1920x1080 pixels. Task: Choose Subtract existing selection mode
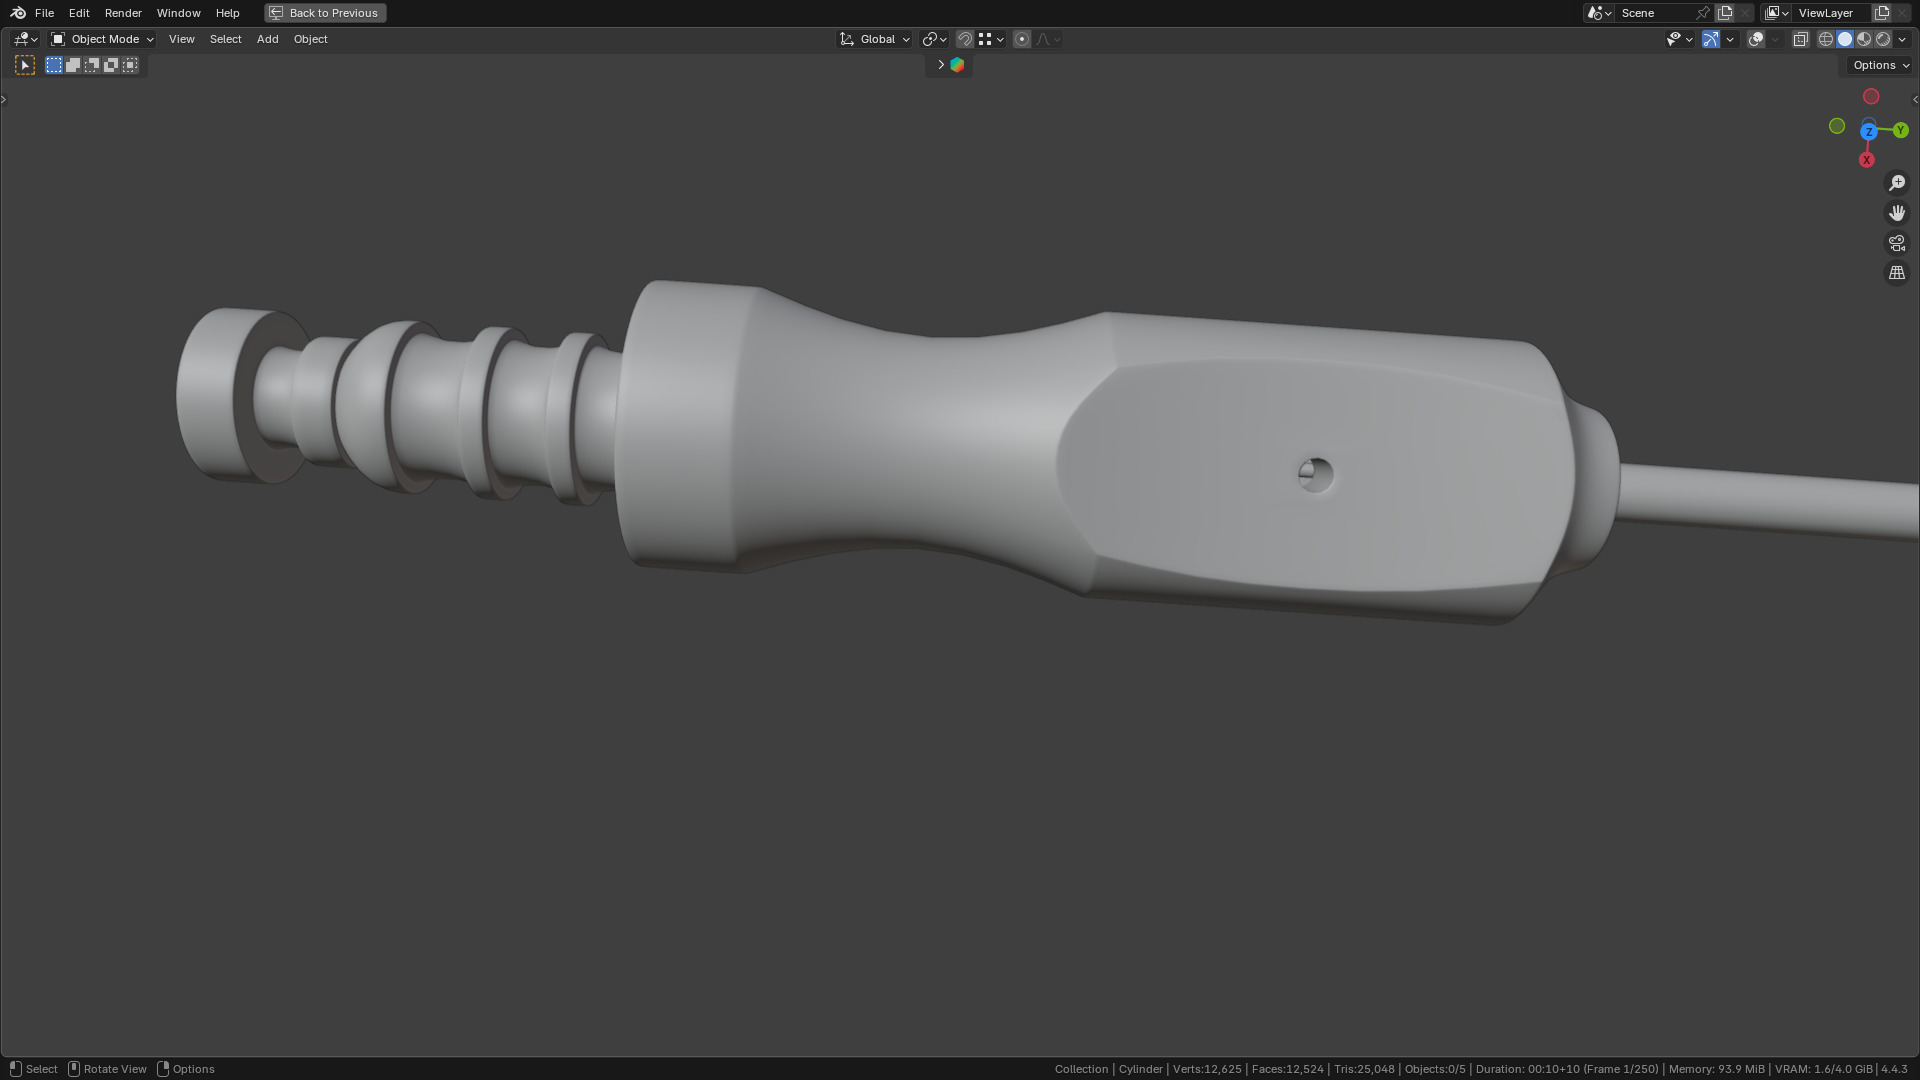(x=92, y=65)
